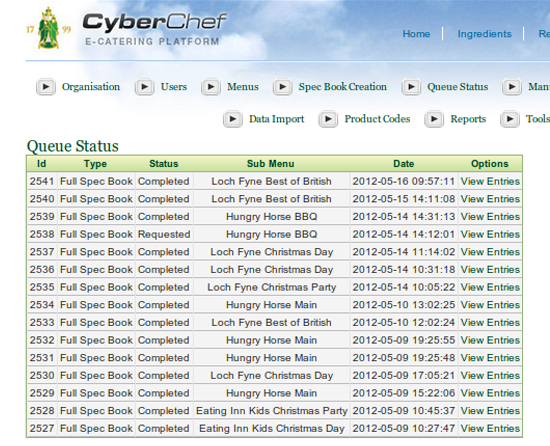This screenshot has height=446, width=550.
Task: Select the Requested status cell in row 2538
Action: (164, 234)
